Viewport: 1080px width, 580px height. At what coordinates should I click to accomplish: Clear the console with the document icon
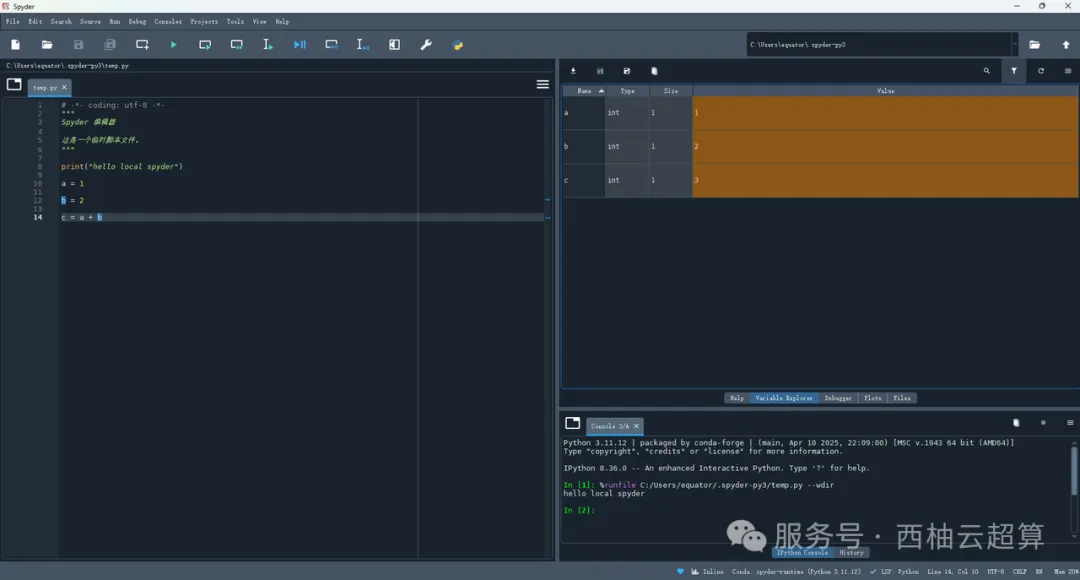(1016, 423)
